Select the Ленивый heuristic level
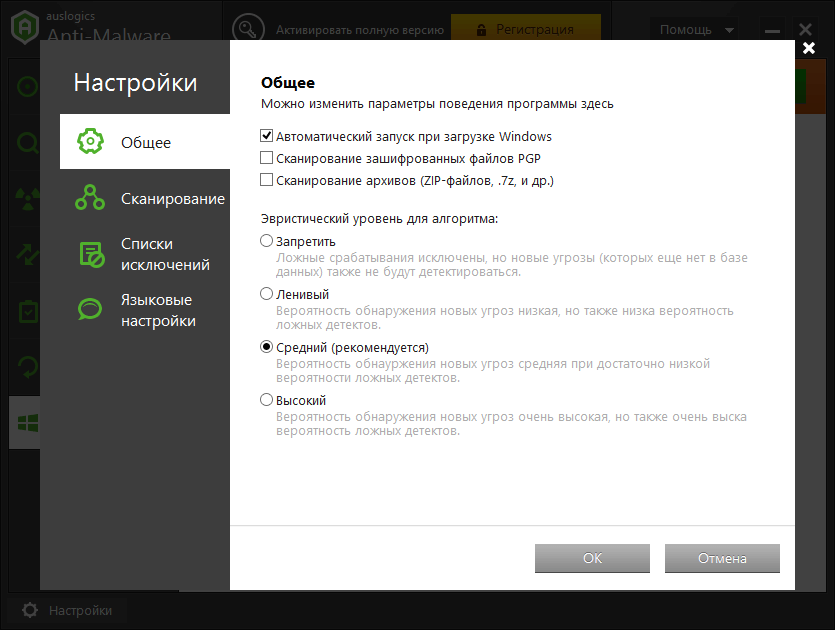This screenshot has width=835, height=630. click(x=266, y=293)
